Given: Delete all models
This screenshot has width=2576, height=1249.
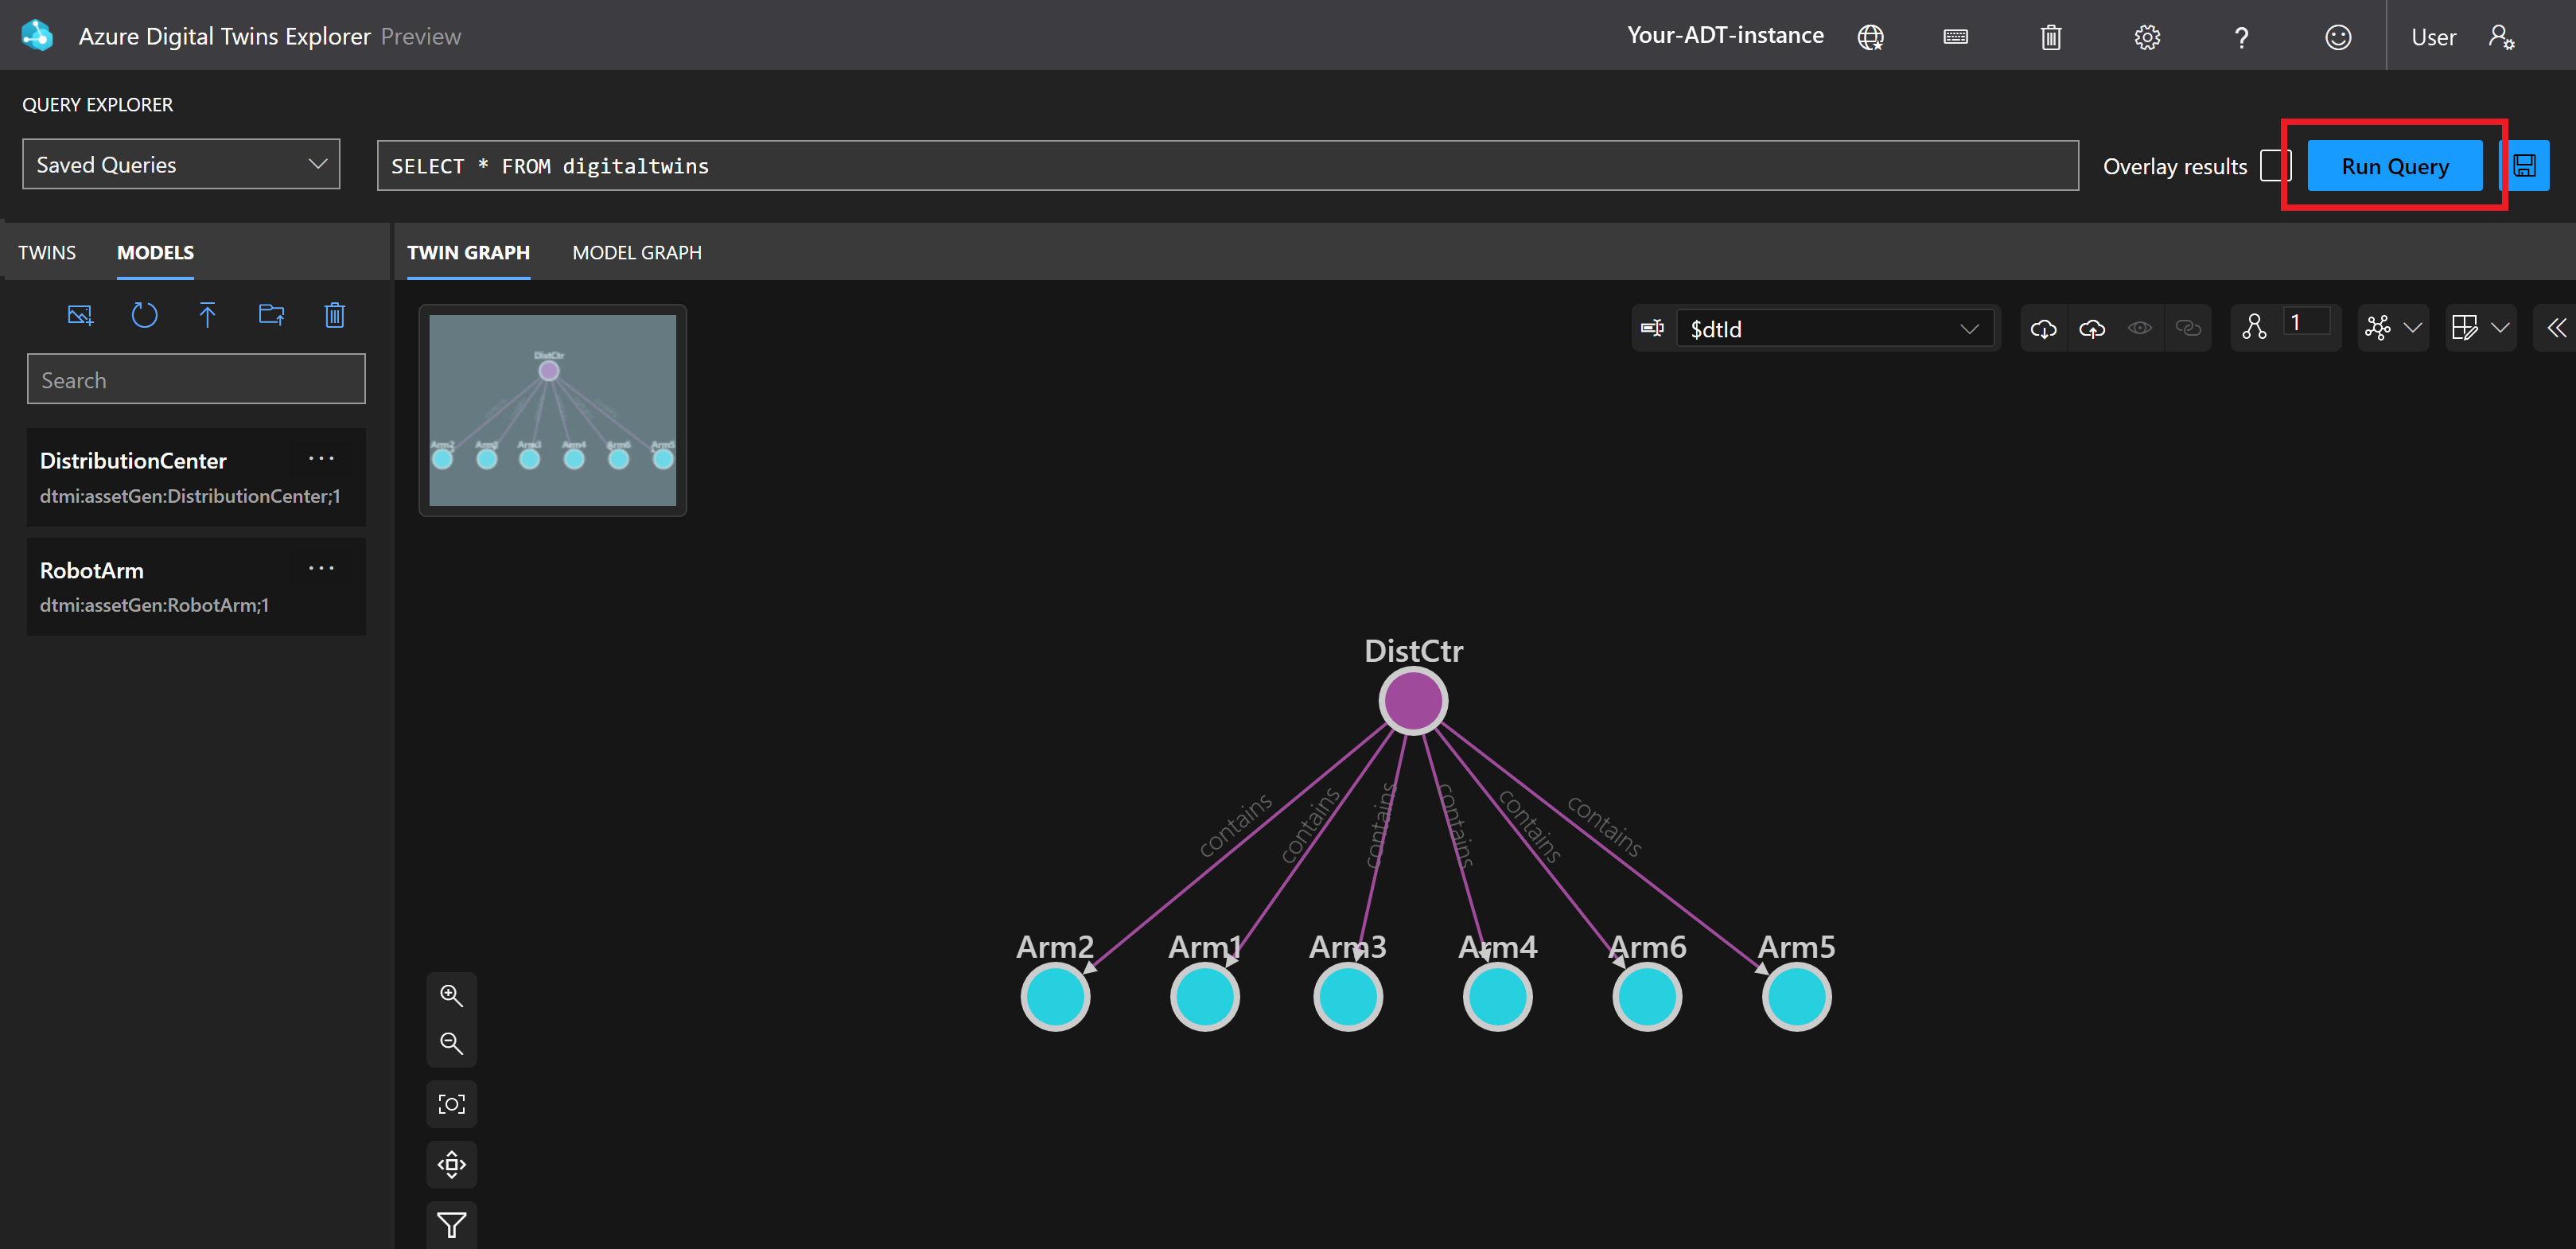Looking at the screenshot, I should [x=334, y=314].
